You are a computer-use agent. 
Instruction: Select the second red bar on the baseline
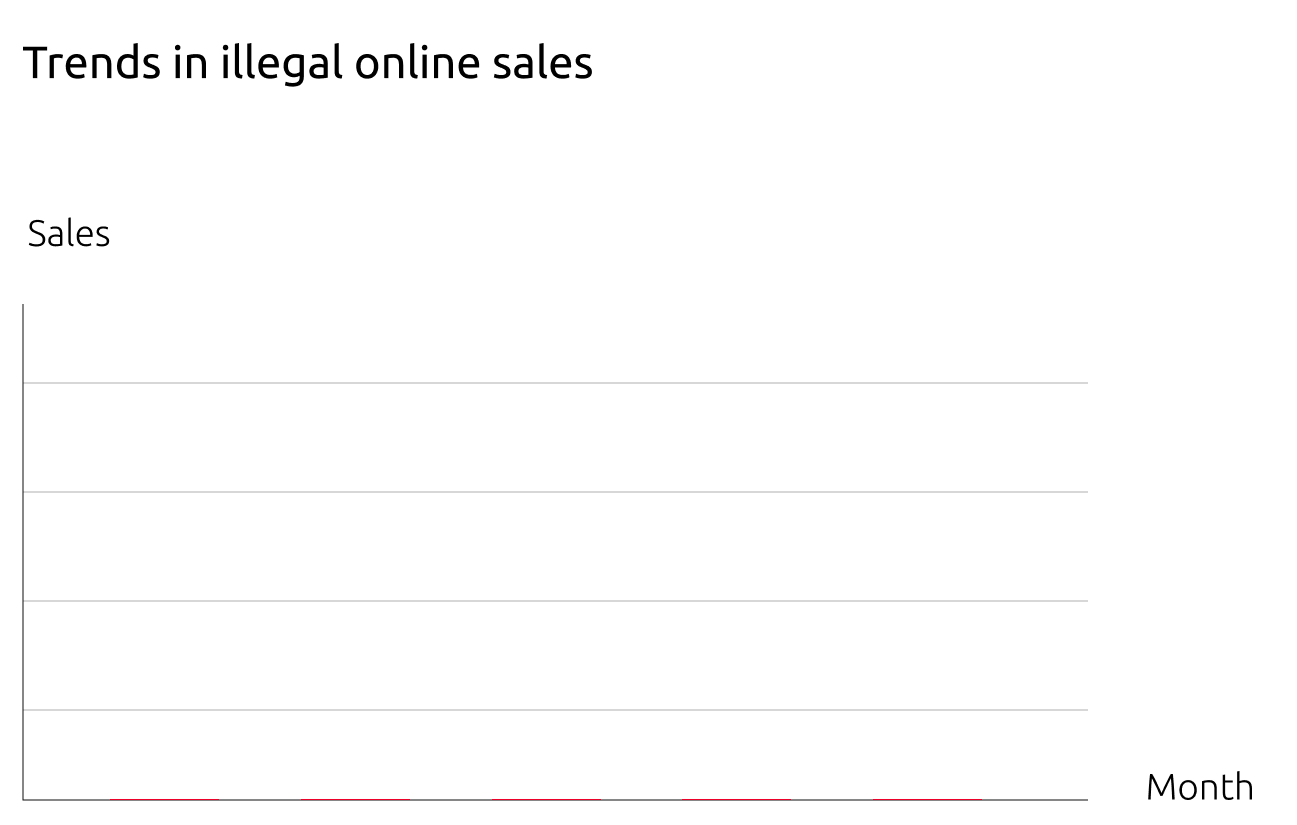pos(355,799)
